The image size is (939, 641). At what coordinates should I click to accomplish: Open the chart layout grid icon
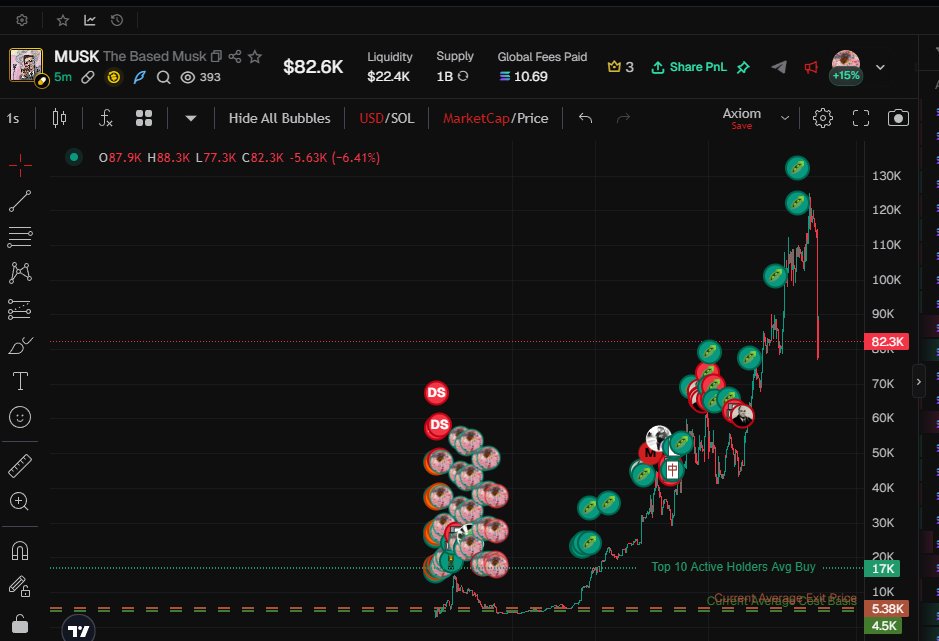tap(144, 118)
